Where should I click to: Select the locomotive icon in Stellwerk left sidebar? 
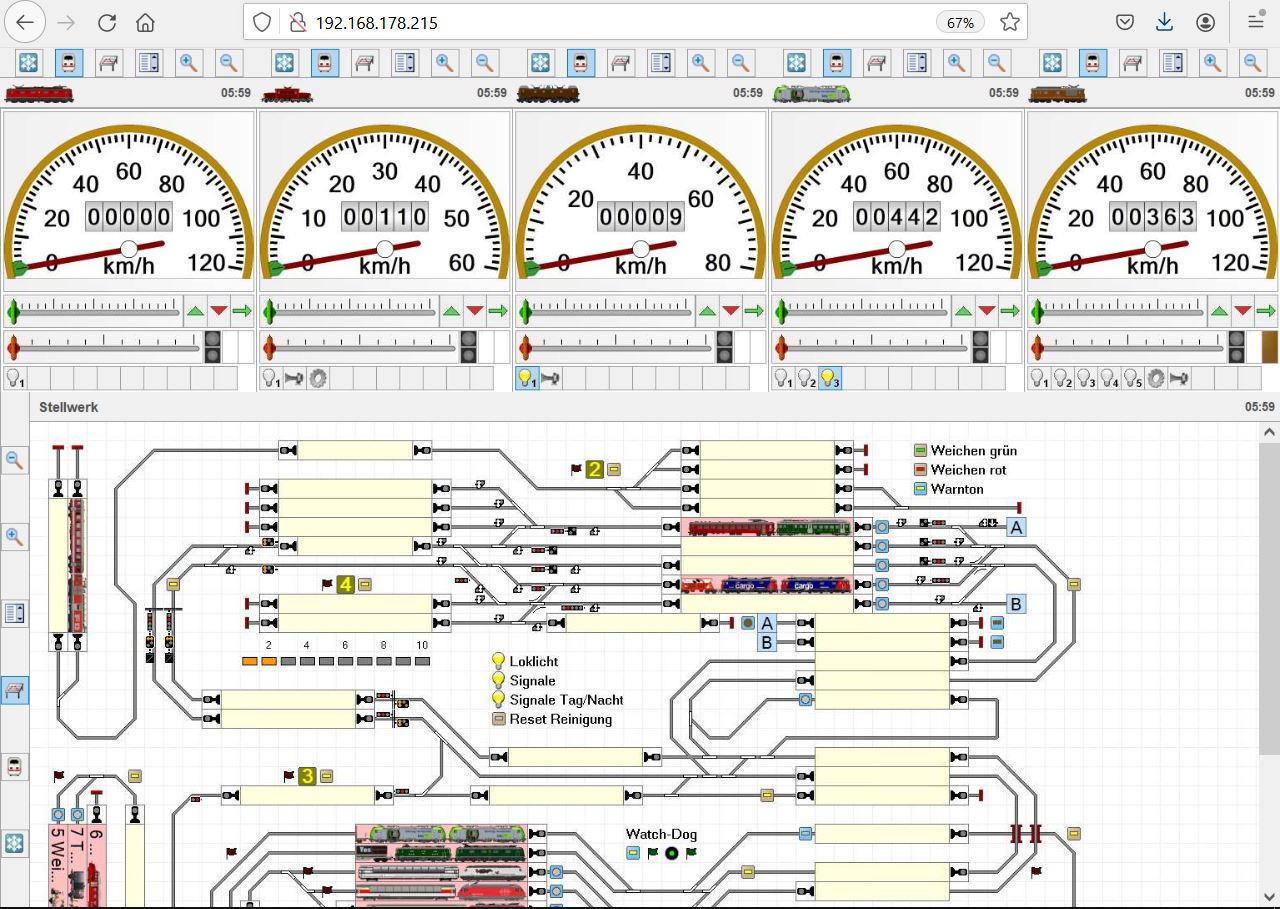(x=14, y=767)
